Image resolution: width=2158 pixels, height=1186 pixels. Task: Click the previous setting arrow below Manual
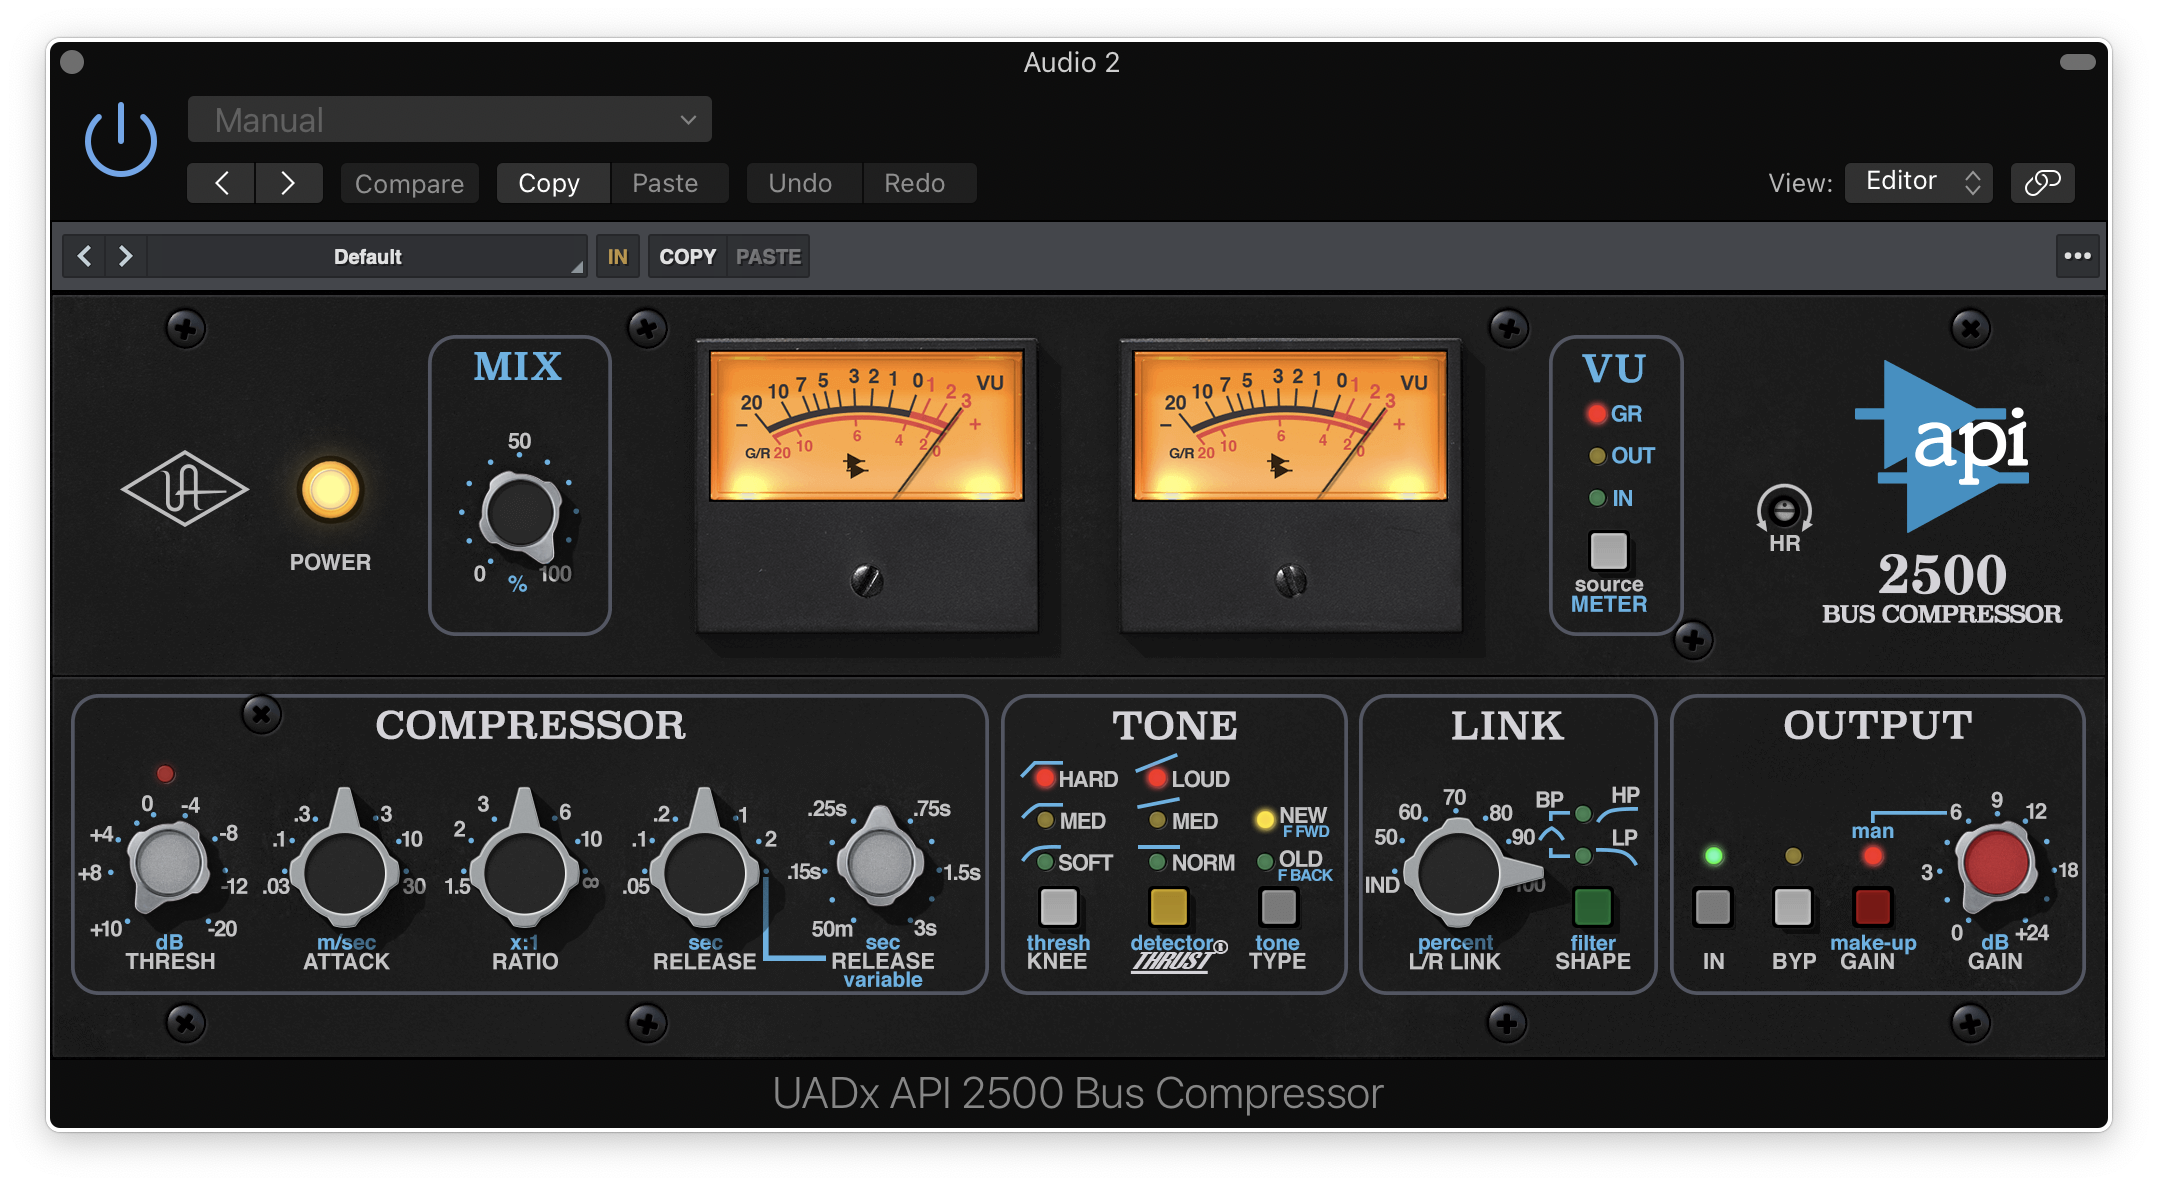pos(221,183)
